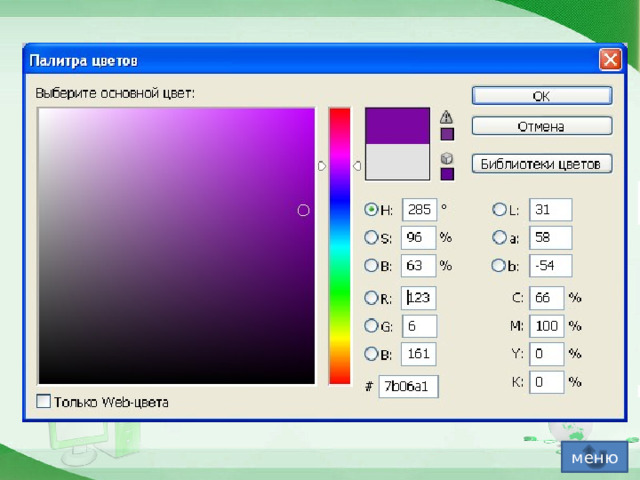640x480 pixels.
Task: Click the C field showing 66
Action: [x=547, y=298]
